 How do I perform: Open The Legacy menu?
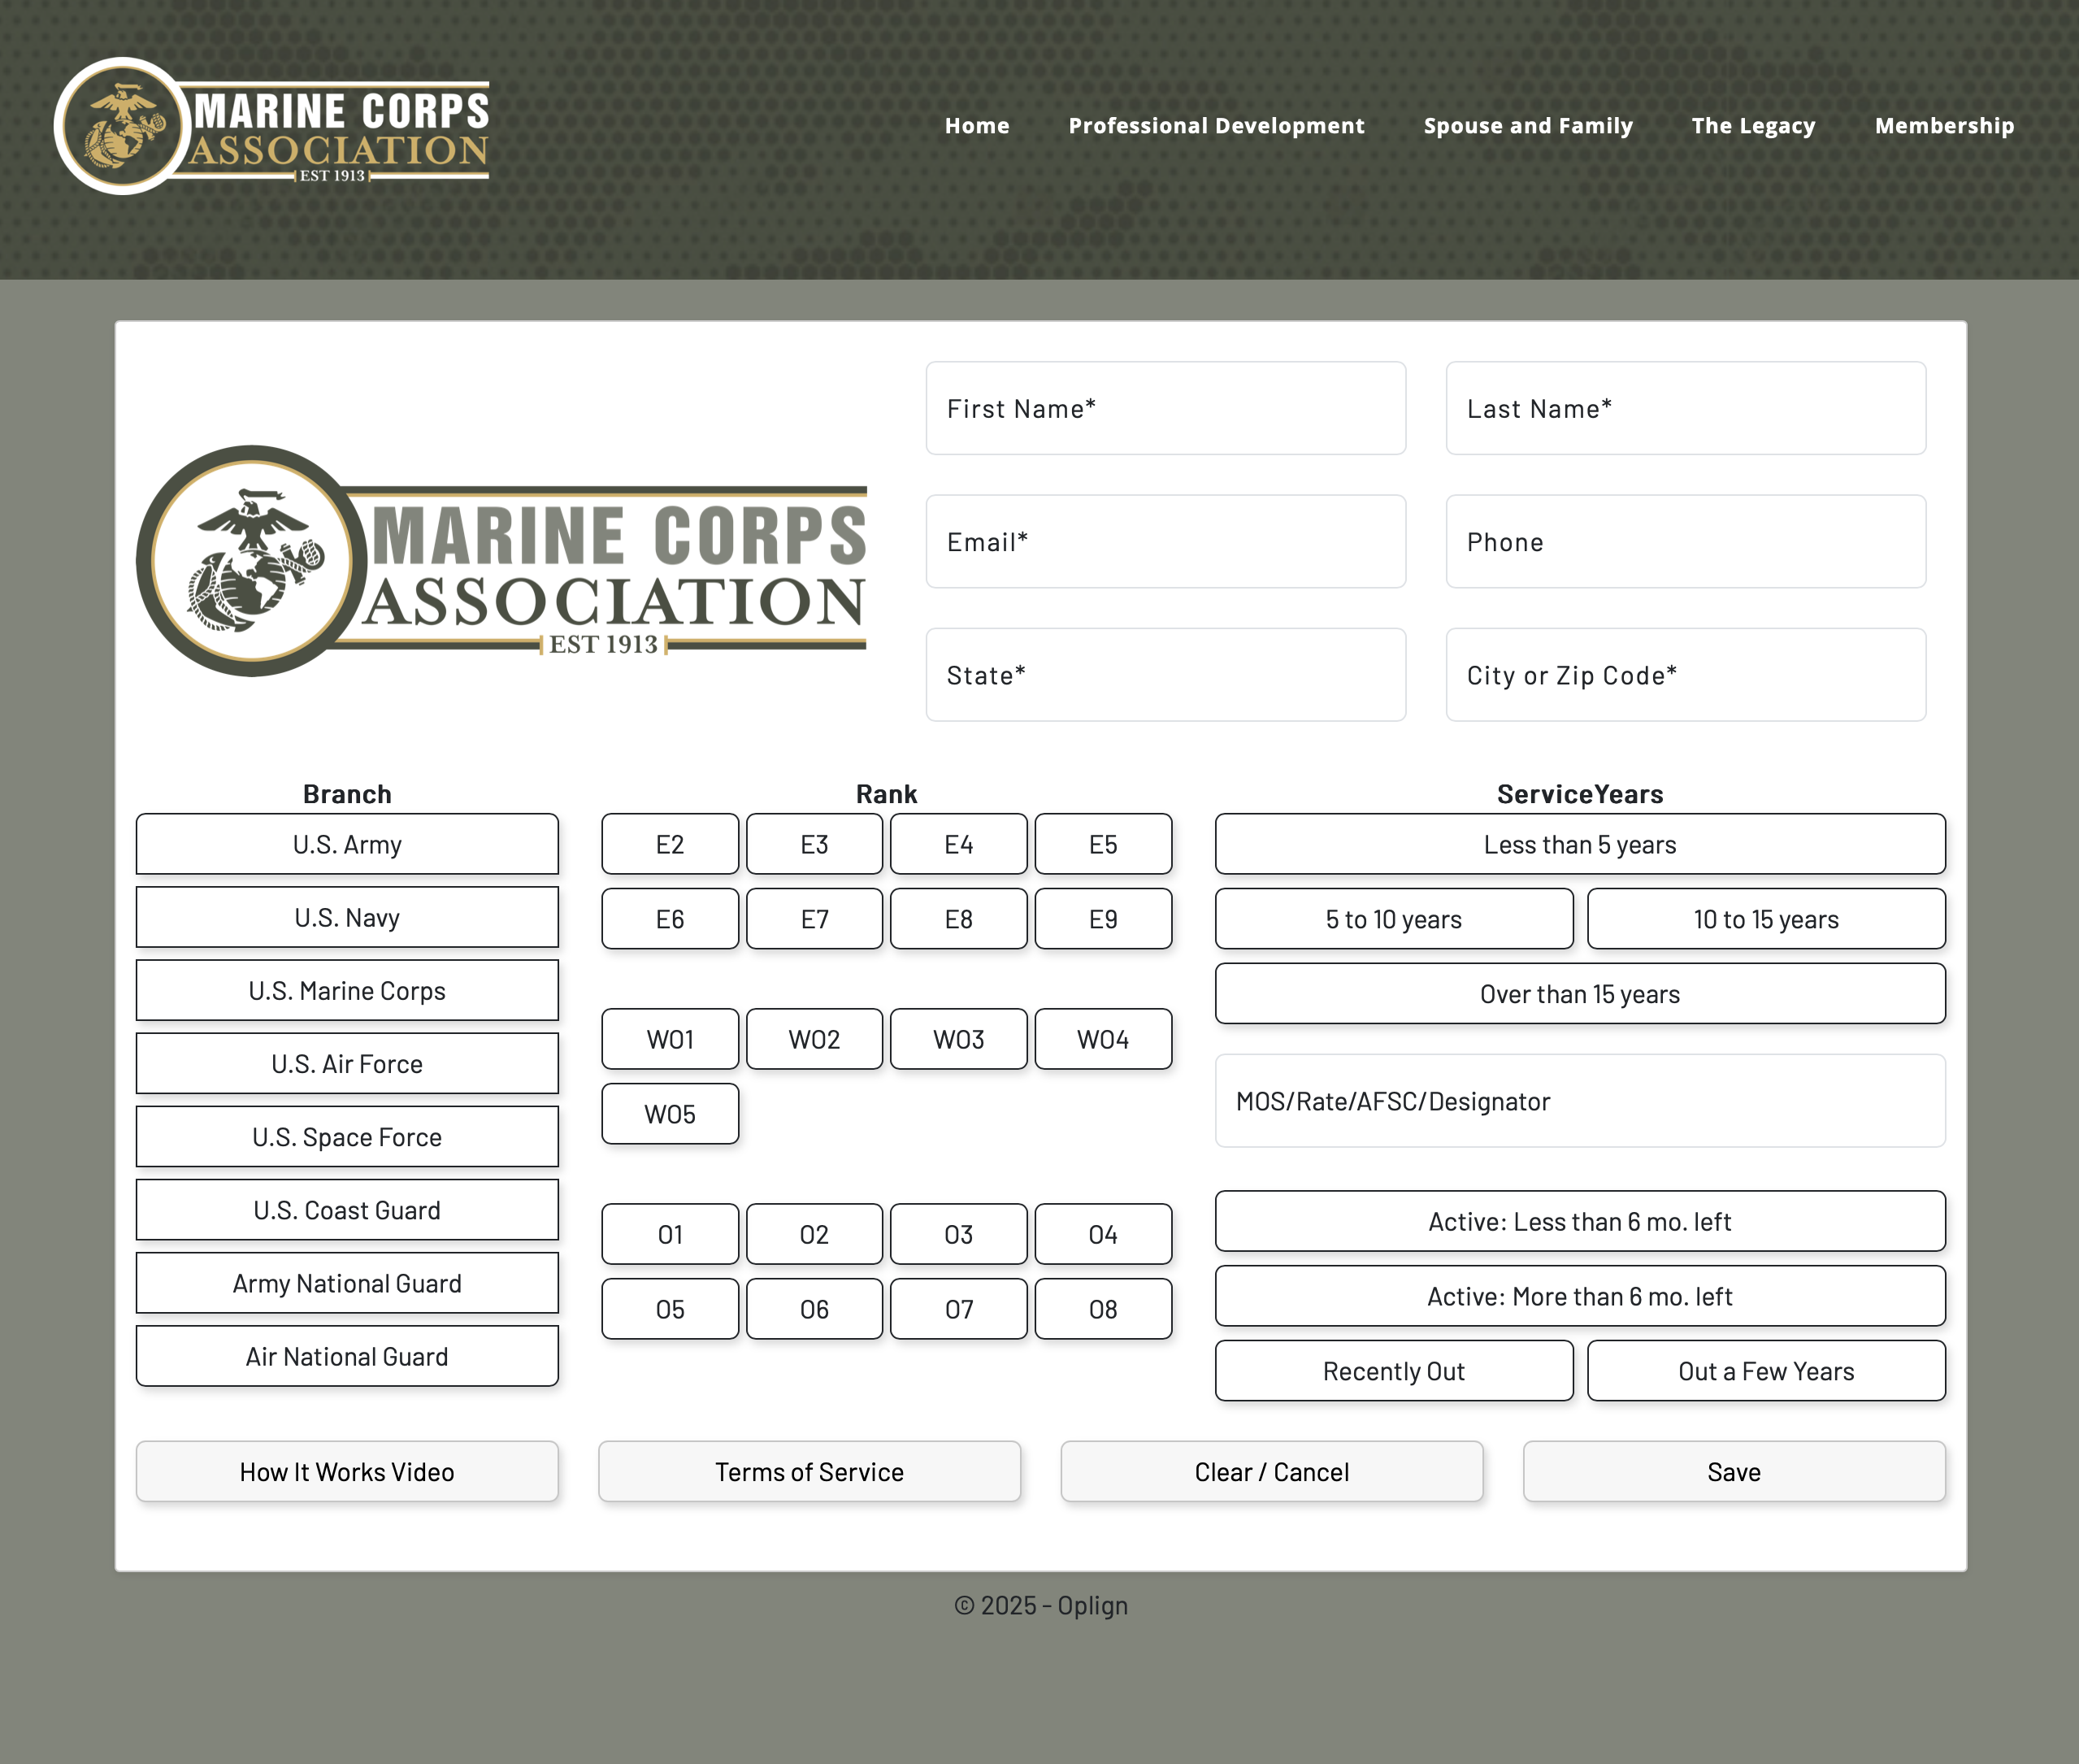click(x=1753, y=126)
